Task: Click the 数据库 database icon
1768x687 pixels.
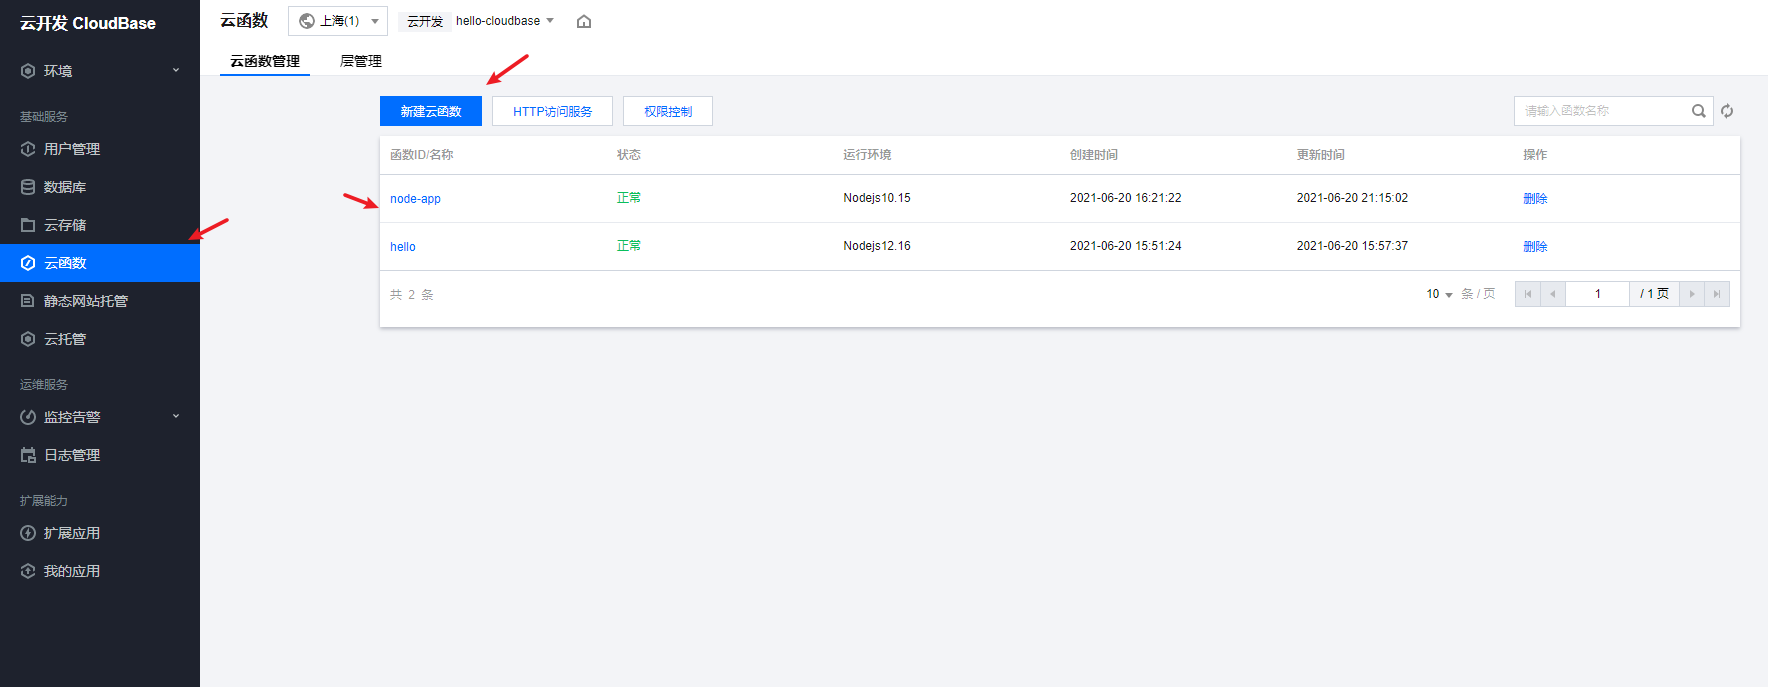Action: pyautogui.click(x=28, y=187)
